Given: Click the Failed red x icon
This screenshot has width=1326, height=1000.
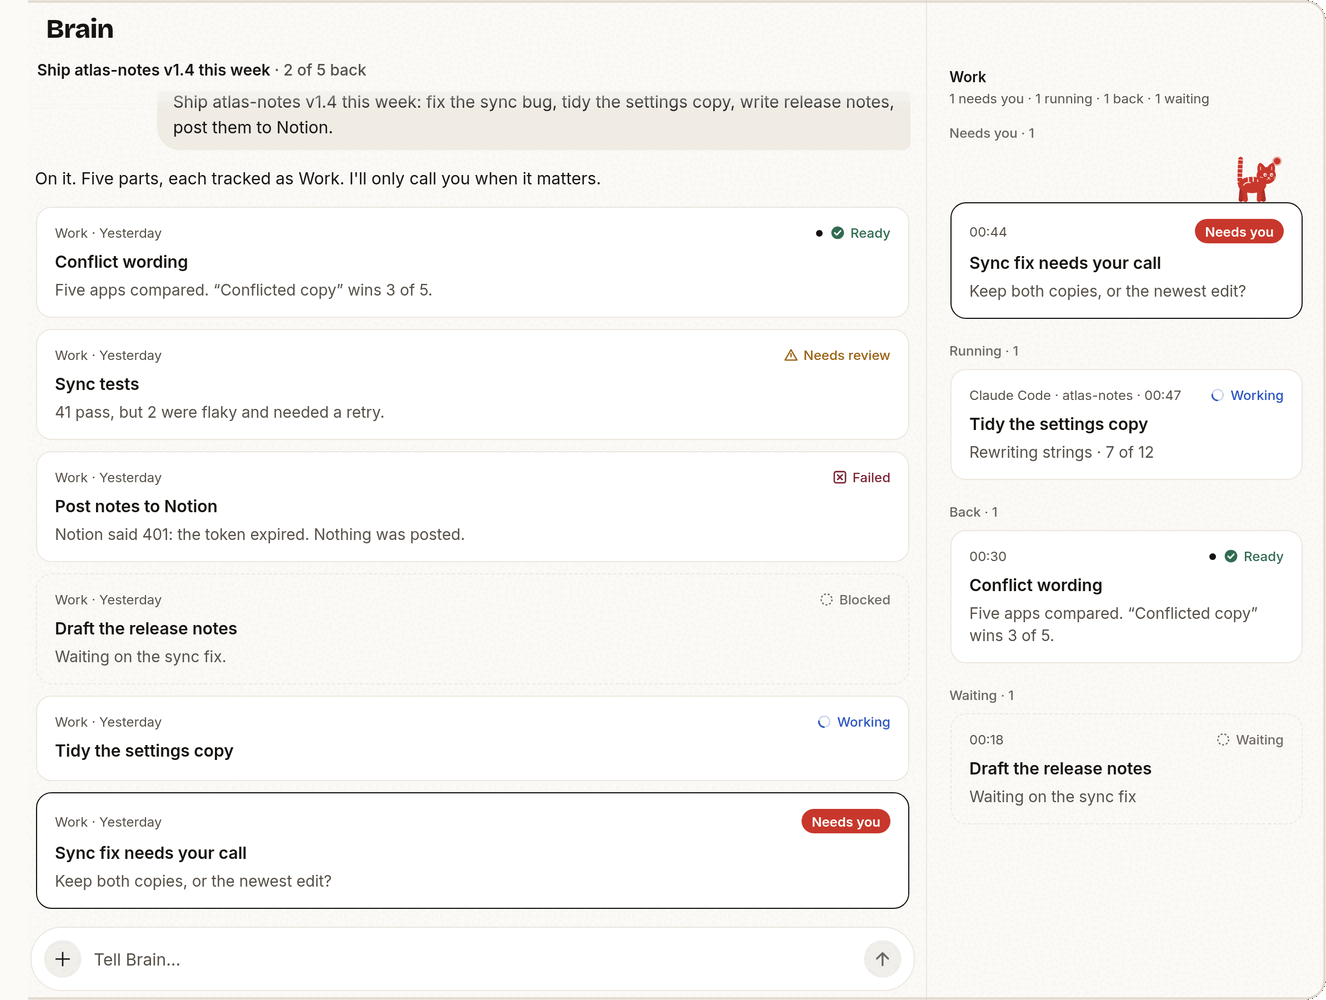Looking at the screenshot, I should pos(840,477).
